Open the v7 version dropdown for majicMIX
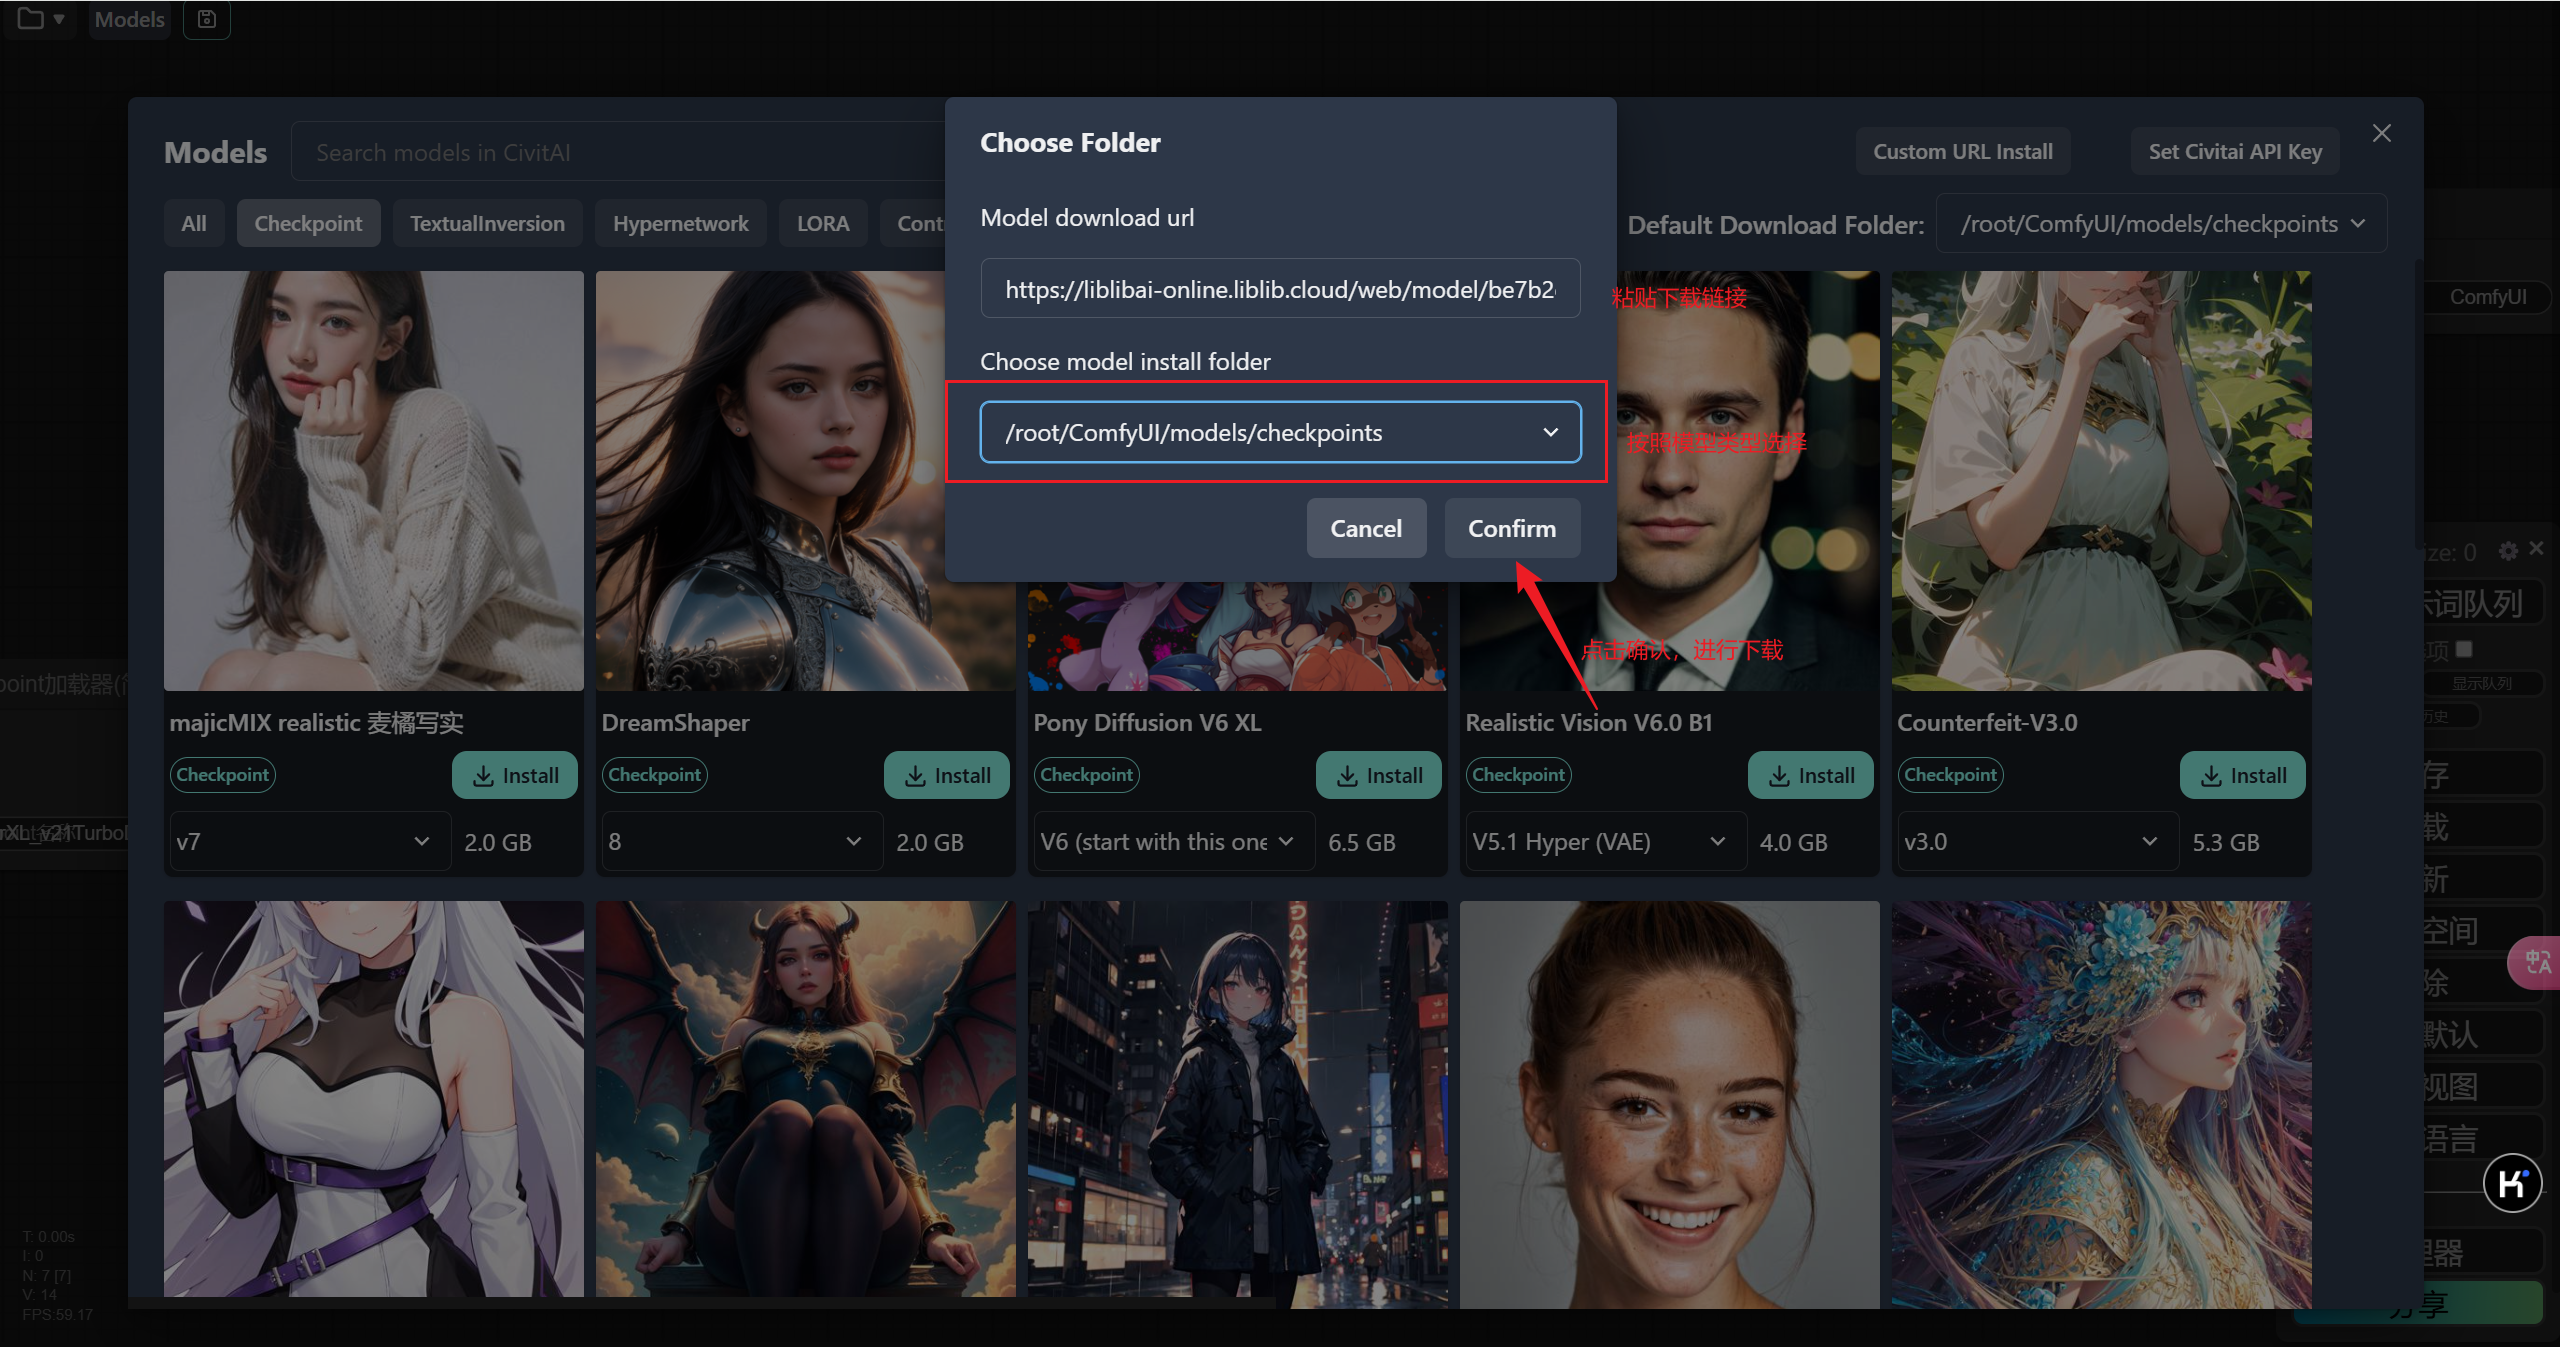The height and width of the screenshot is (1347, 2560). point(305,841)
